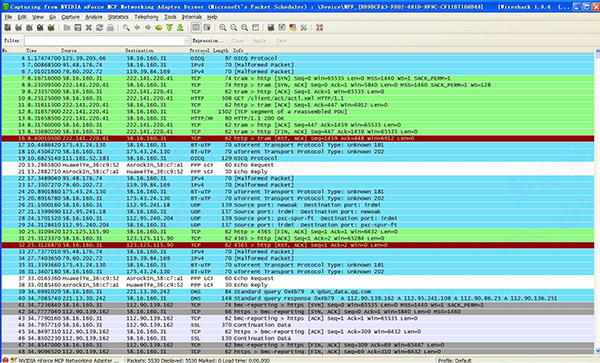Select packet 13 HTTP/1.1 200 OK row
The height and width of the screenshot is (363, 600).
pos(298,118)
